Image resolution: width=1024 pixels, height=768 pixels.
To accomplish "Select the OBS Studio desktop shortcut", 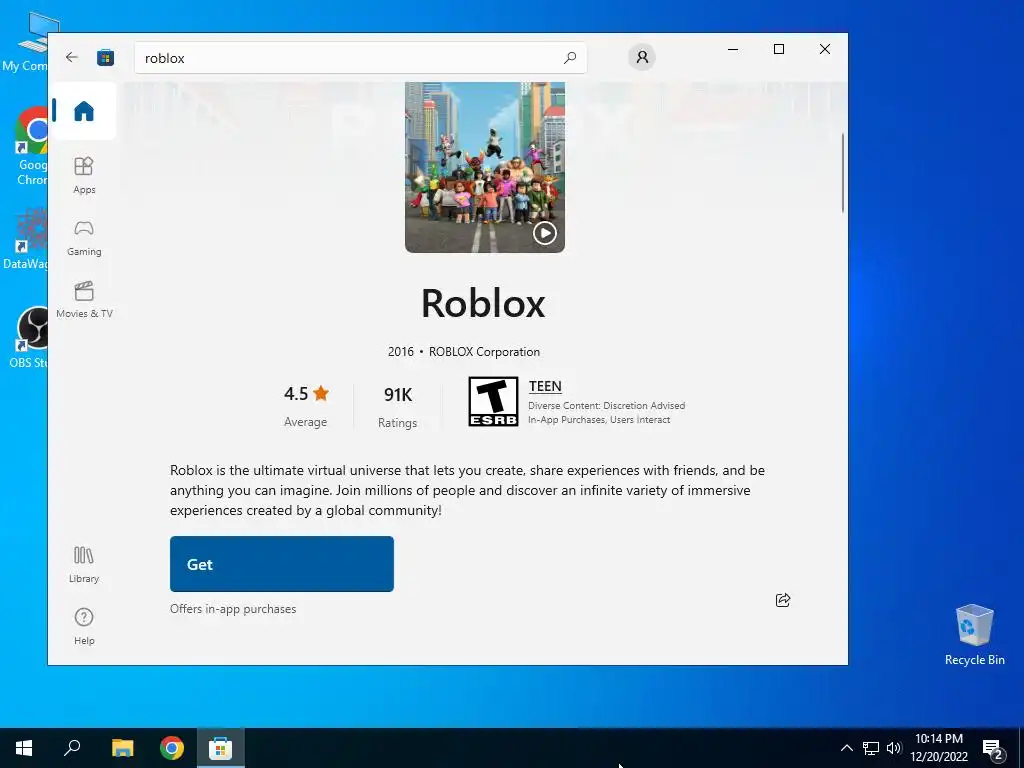I will (27, 338).
